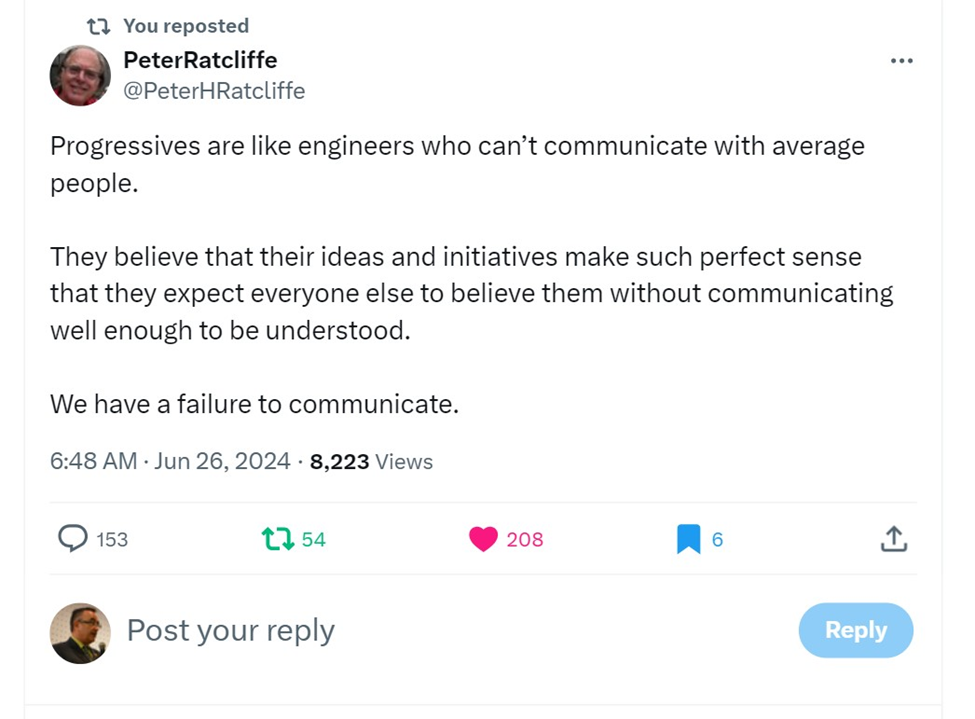Click the share upload icon

click(894, 539)
